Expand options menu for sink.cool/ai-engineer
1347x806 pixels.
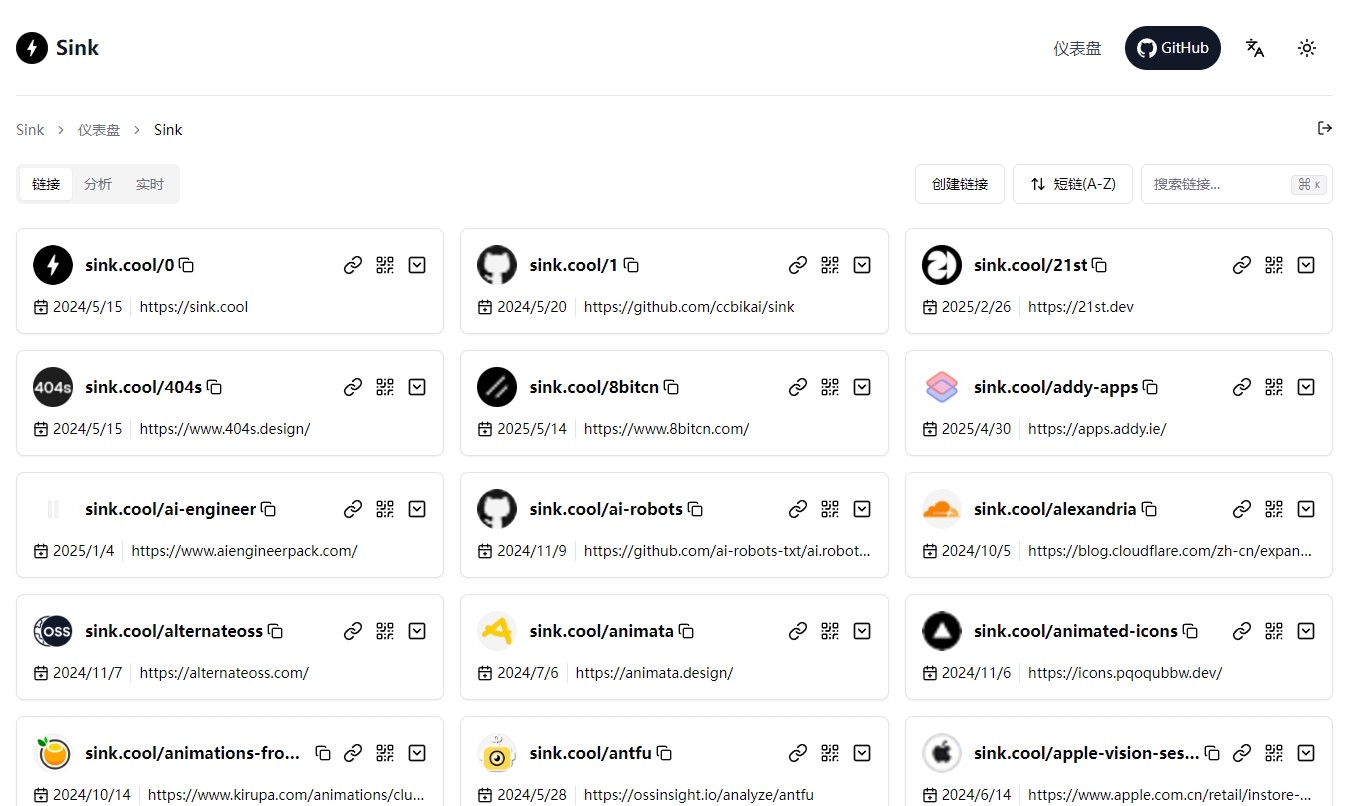pyautogui.click(x=418, y=509)
